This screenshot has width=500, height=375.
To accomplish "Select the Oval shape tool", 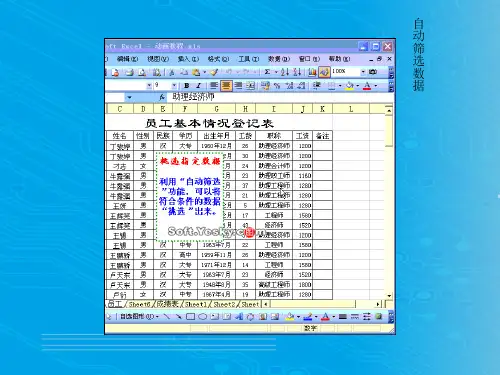I will pos(203,316).
